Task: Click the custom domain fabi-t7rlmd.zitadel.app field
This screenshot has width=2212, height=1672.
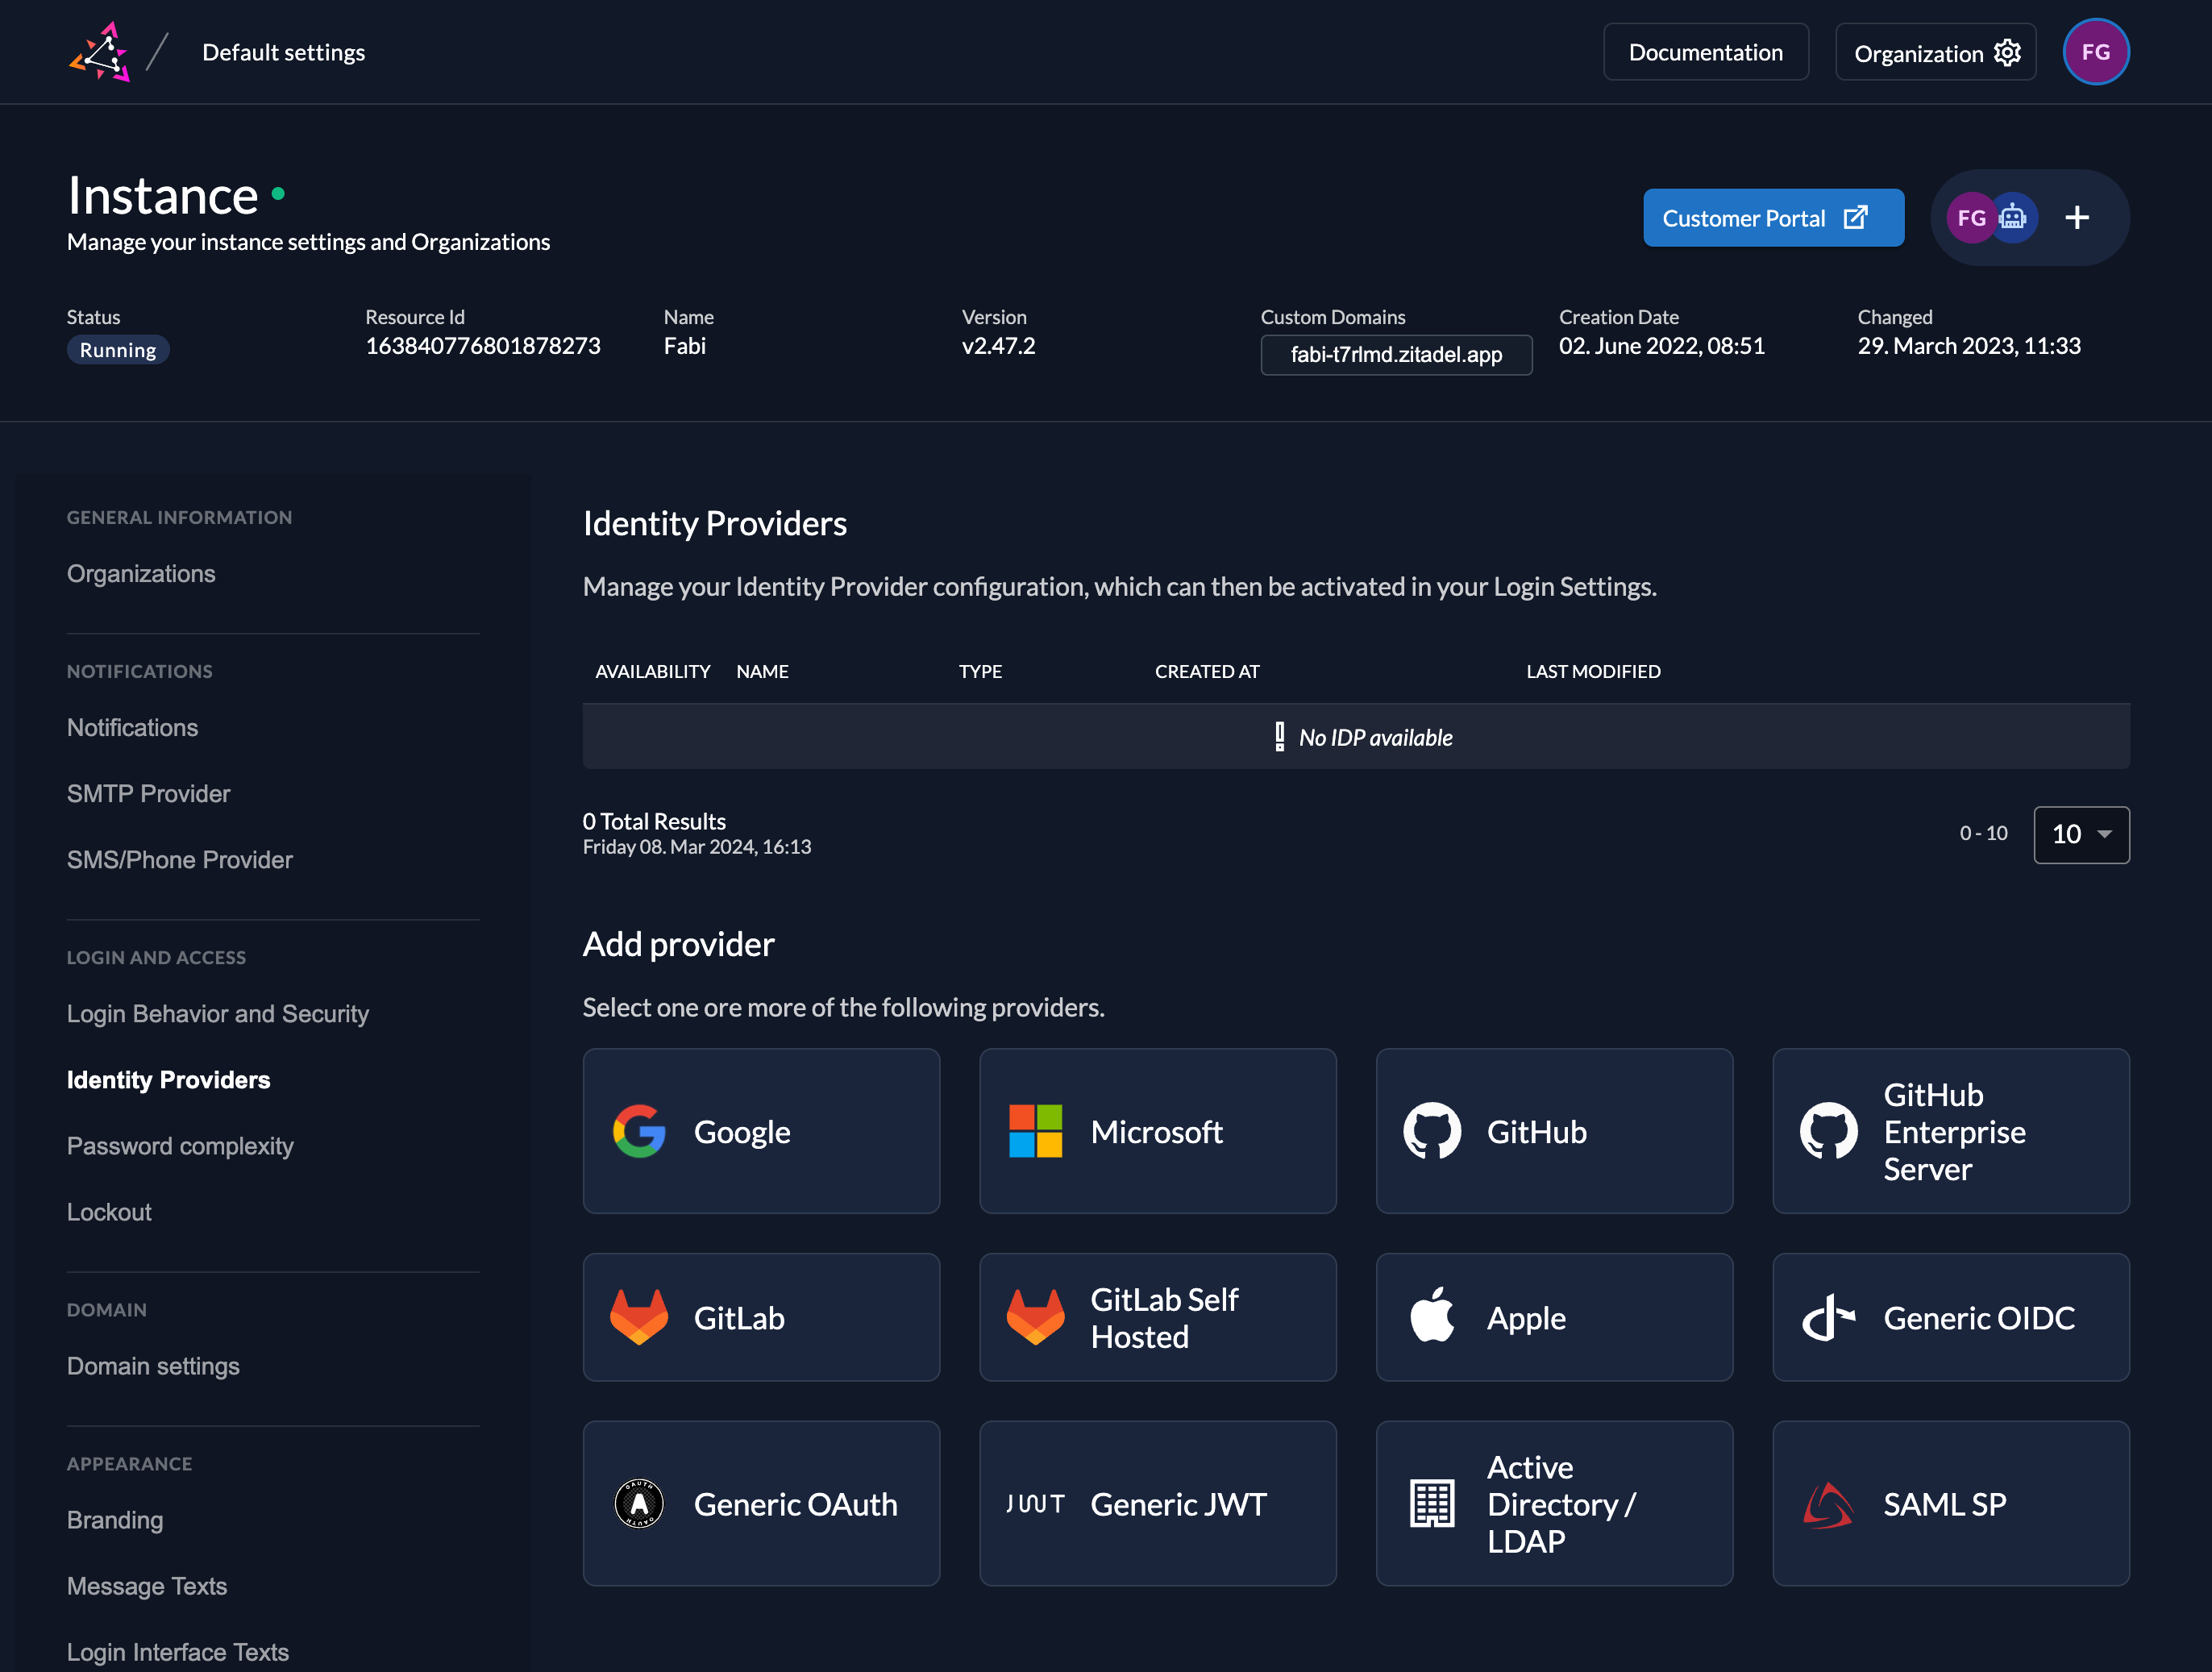Action: point(1396,354)
